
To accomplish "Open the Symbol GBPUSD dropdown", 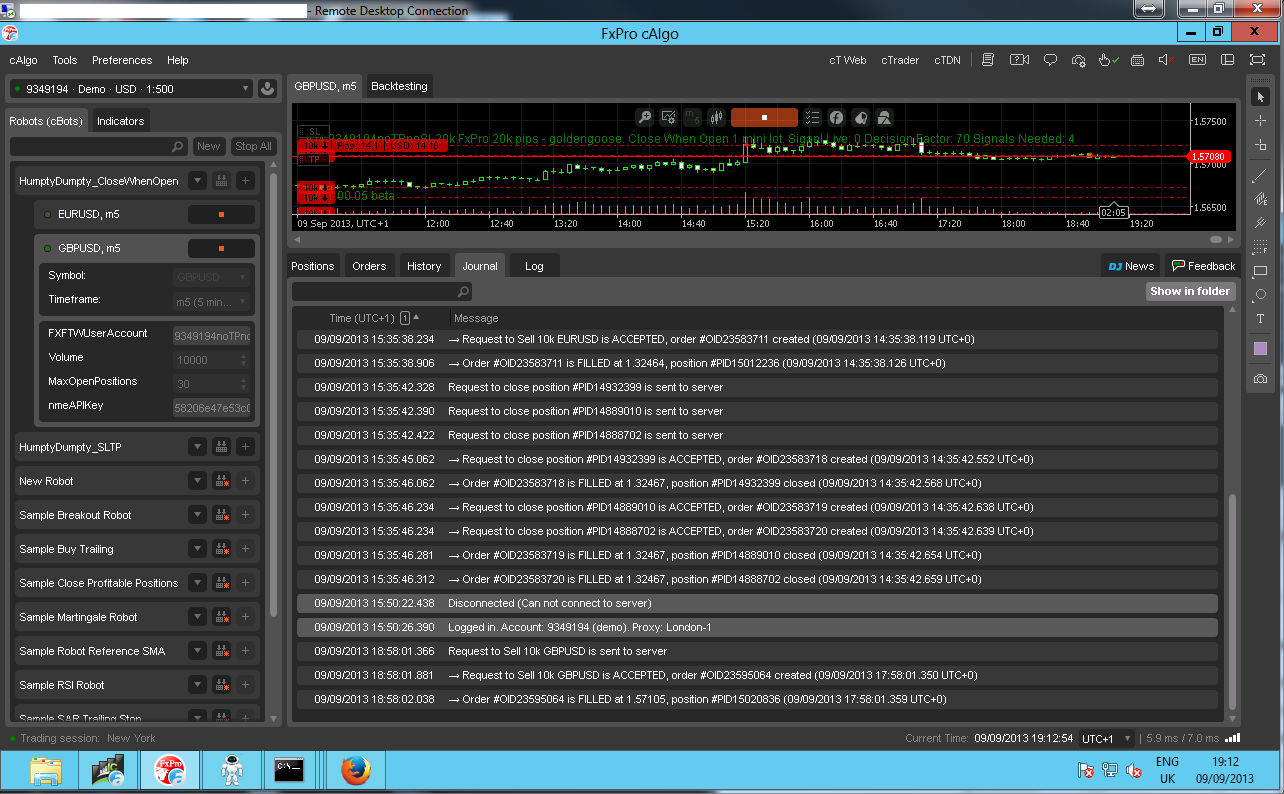I will 211,276.
